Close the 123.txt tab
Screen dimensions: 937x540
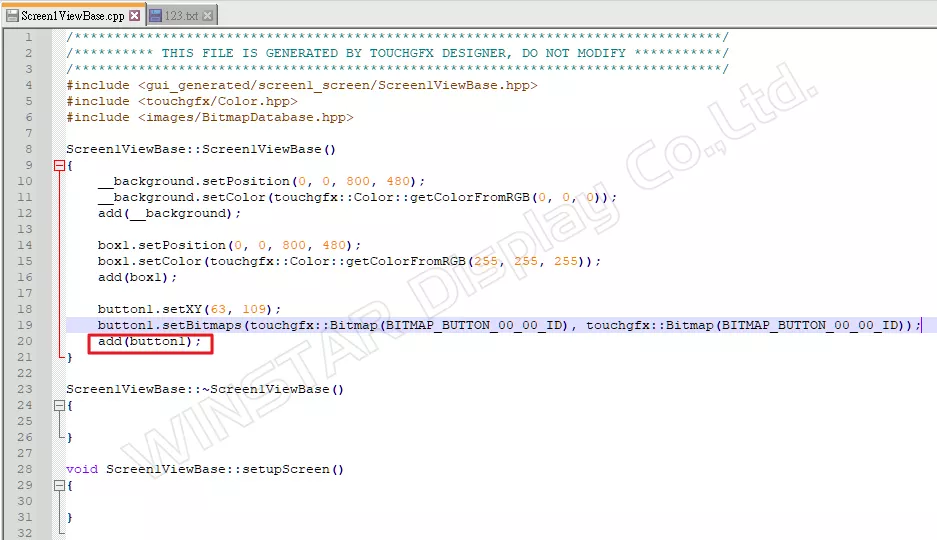tap(207, 16)
